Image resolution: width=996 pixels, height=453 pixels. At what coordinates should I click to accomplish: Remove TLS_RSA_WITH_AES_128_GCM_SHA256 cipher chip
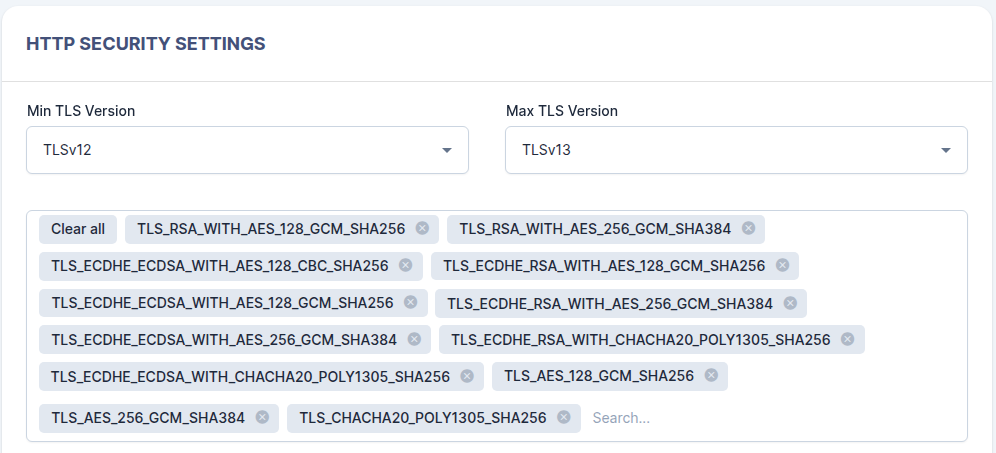click(422, 228)
